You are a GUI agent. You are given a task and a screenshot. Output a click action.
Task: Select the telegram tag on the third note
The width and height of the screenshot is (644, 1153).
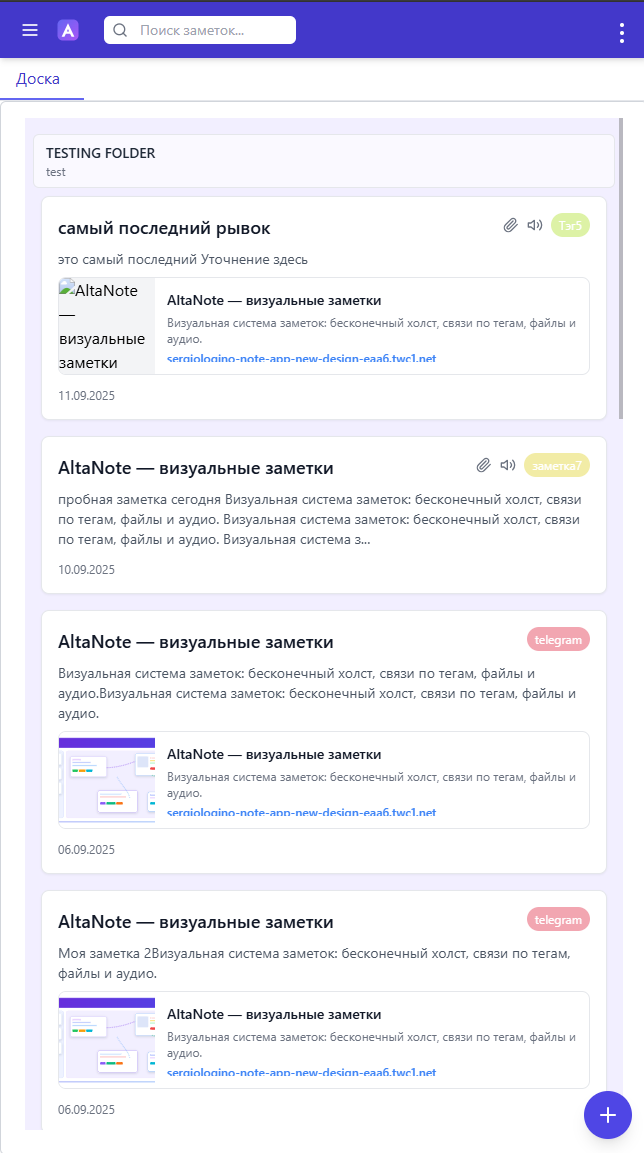tap(558, 639)
